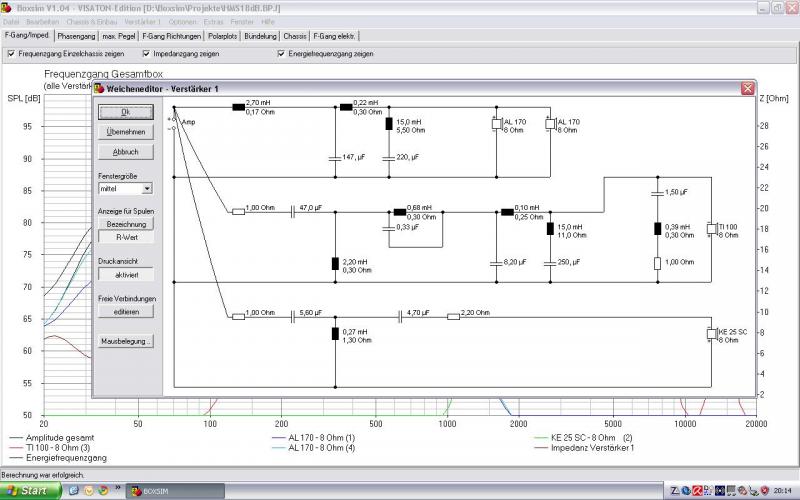Select the TI 100 driver symbol
Viewport: 800px width, 500px height.
tap(712, 229)
